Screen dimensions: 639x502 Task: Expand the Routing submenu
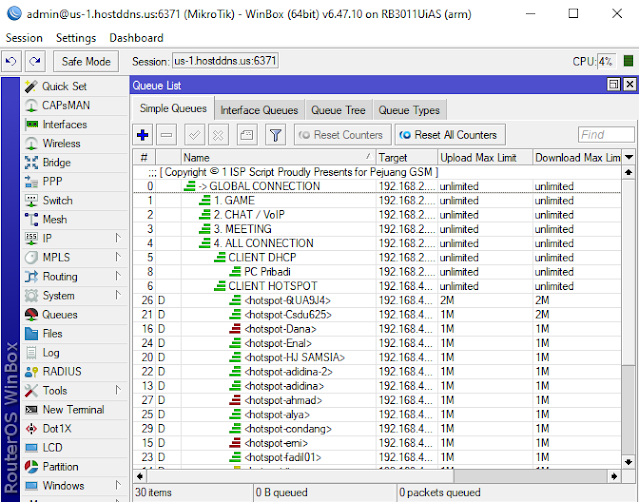coord(118,276)
